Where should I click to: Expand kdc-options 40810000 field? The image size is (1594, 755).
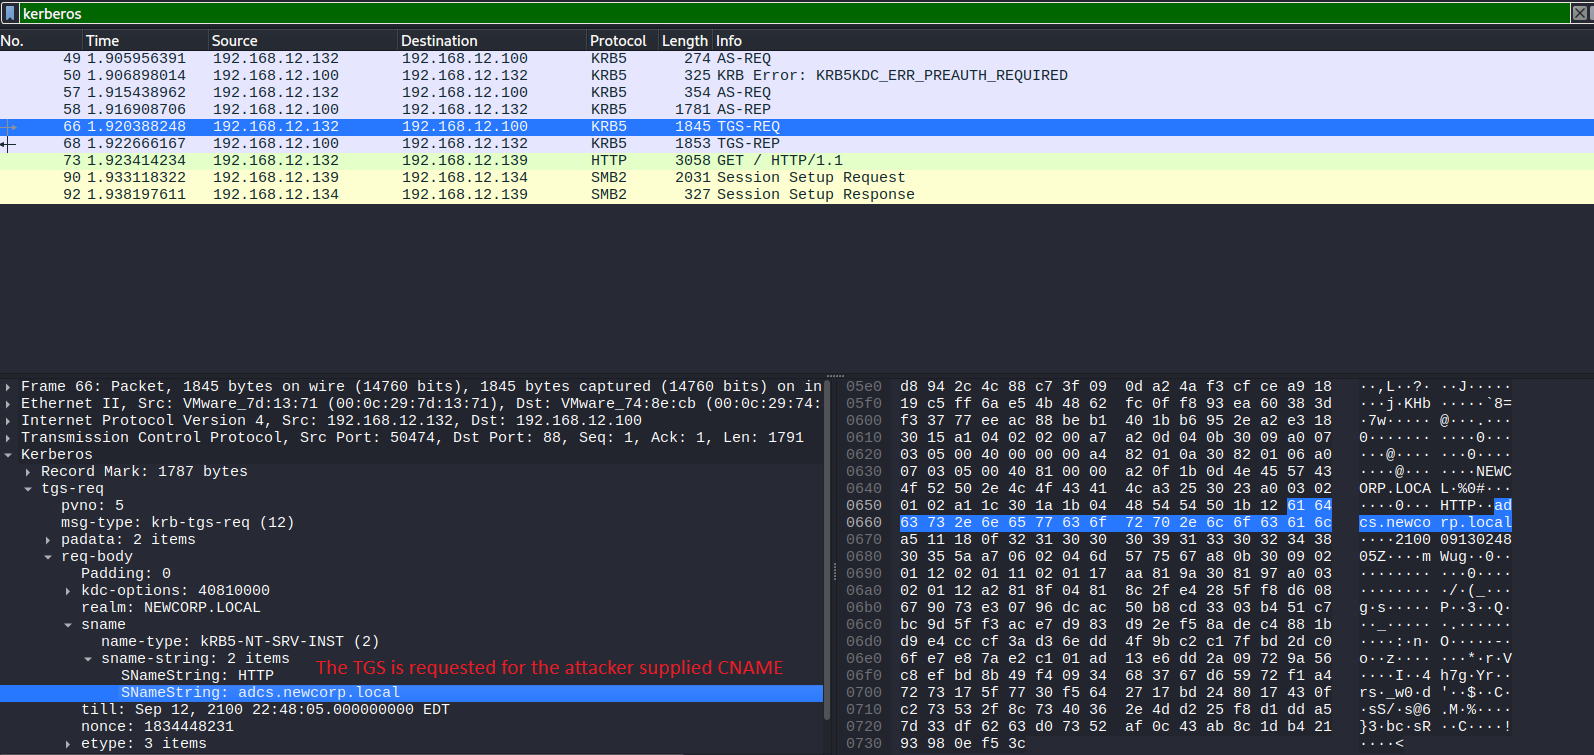tap(68, 591)
